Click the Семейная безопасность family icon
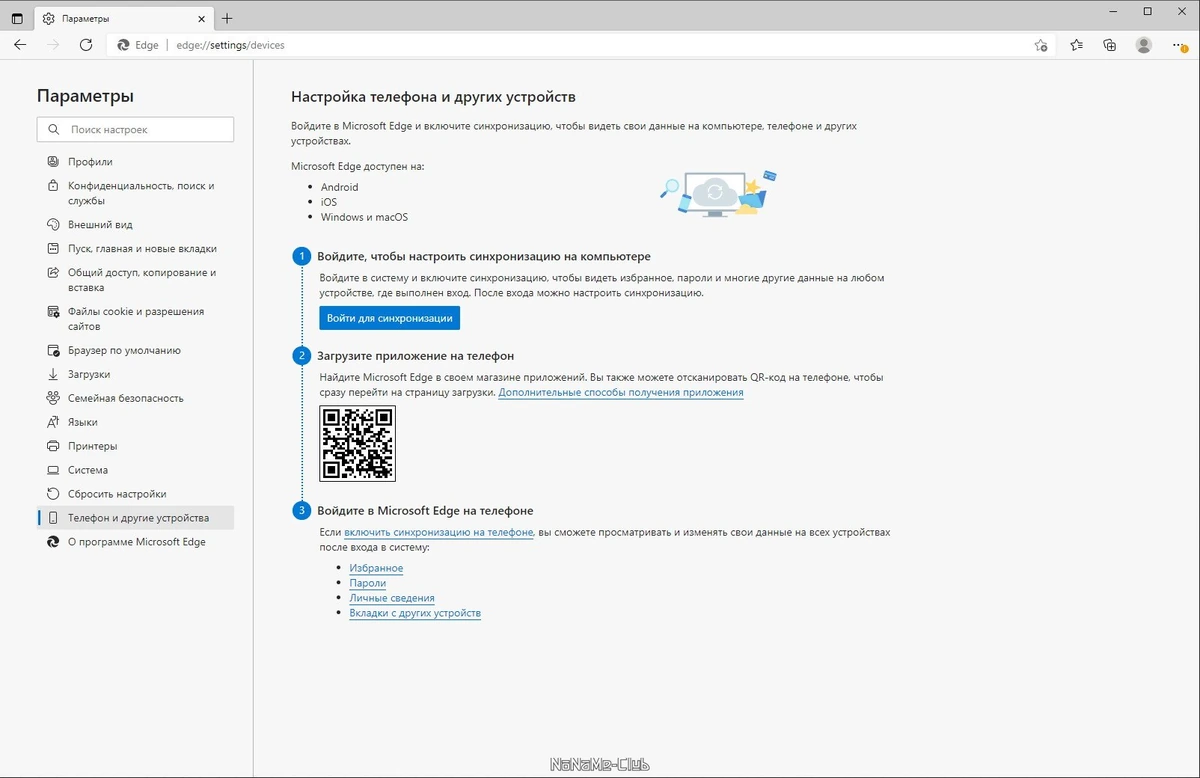The width and height of the screenshot is (1200, 778). tap(53, 398)
